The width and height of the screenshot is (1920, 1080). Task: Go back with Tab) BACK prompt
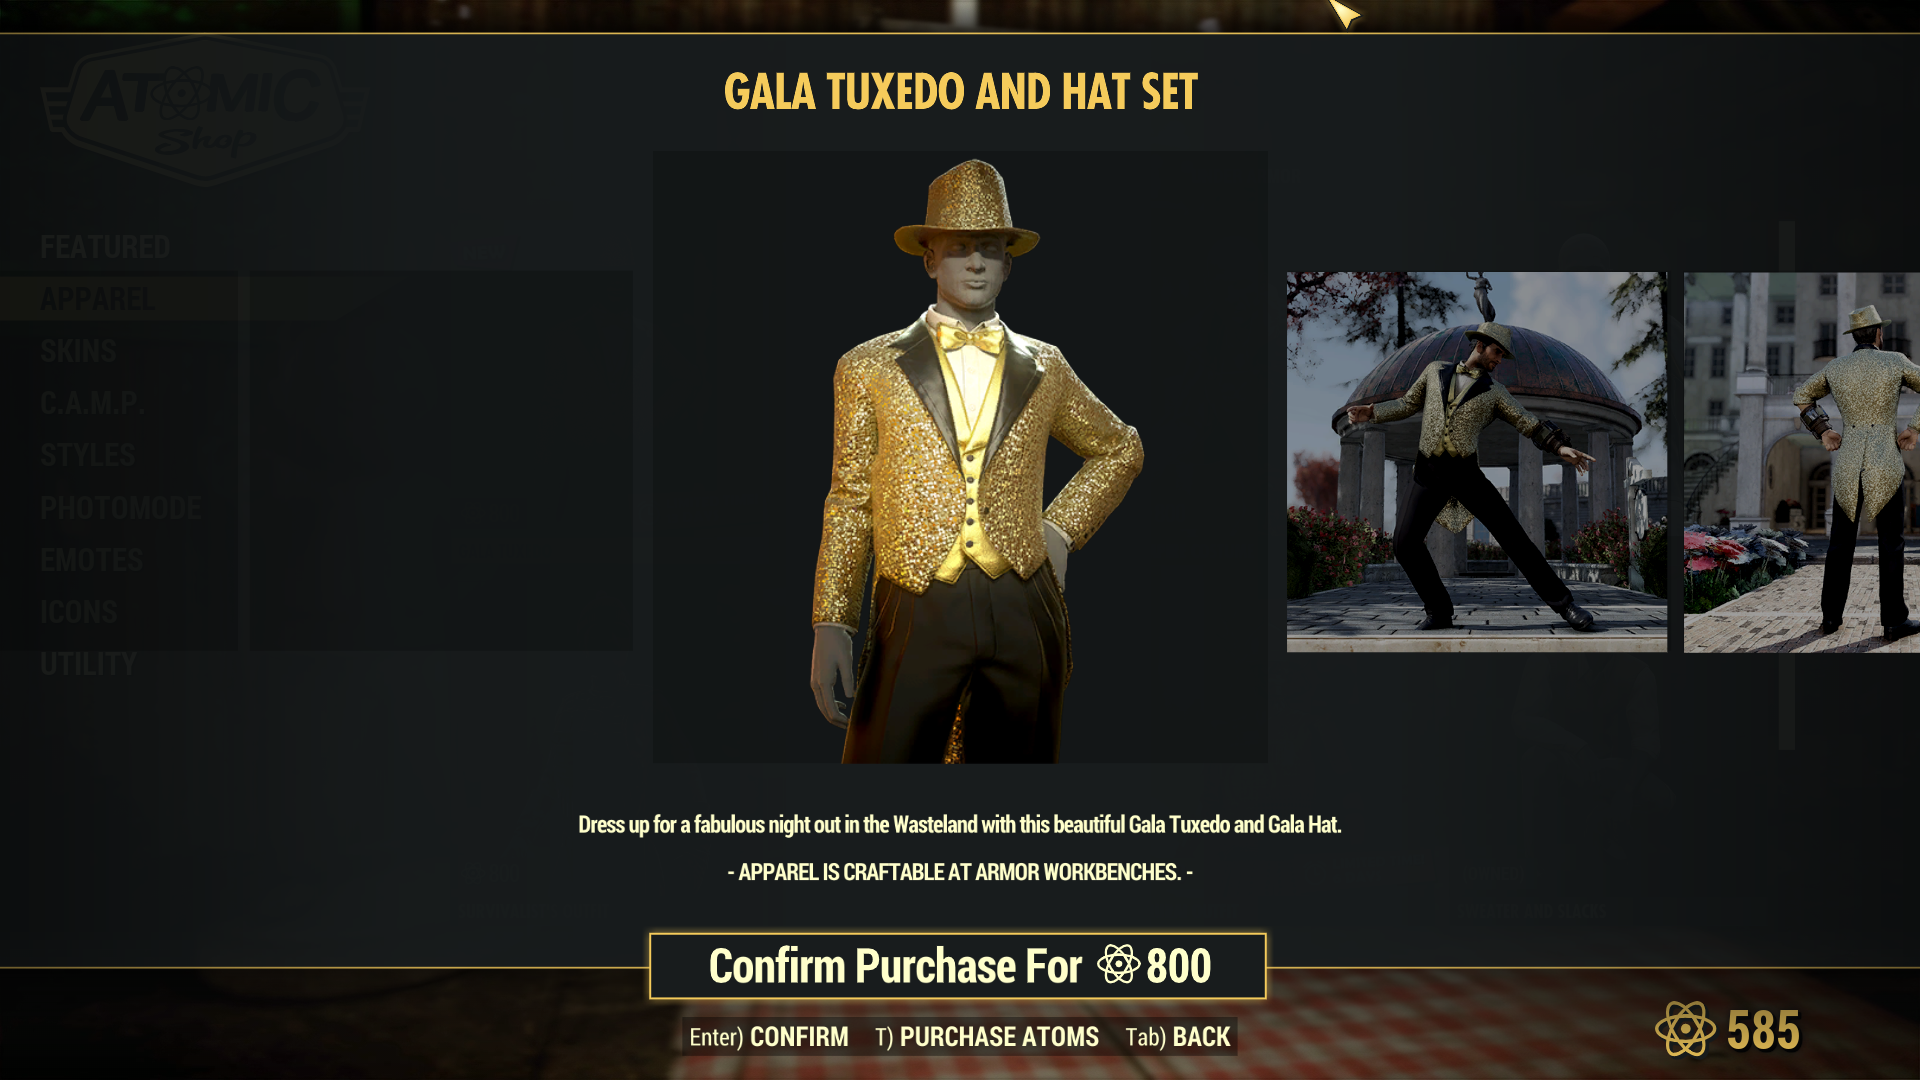click(x=1178, y=1037)
